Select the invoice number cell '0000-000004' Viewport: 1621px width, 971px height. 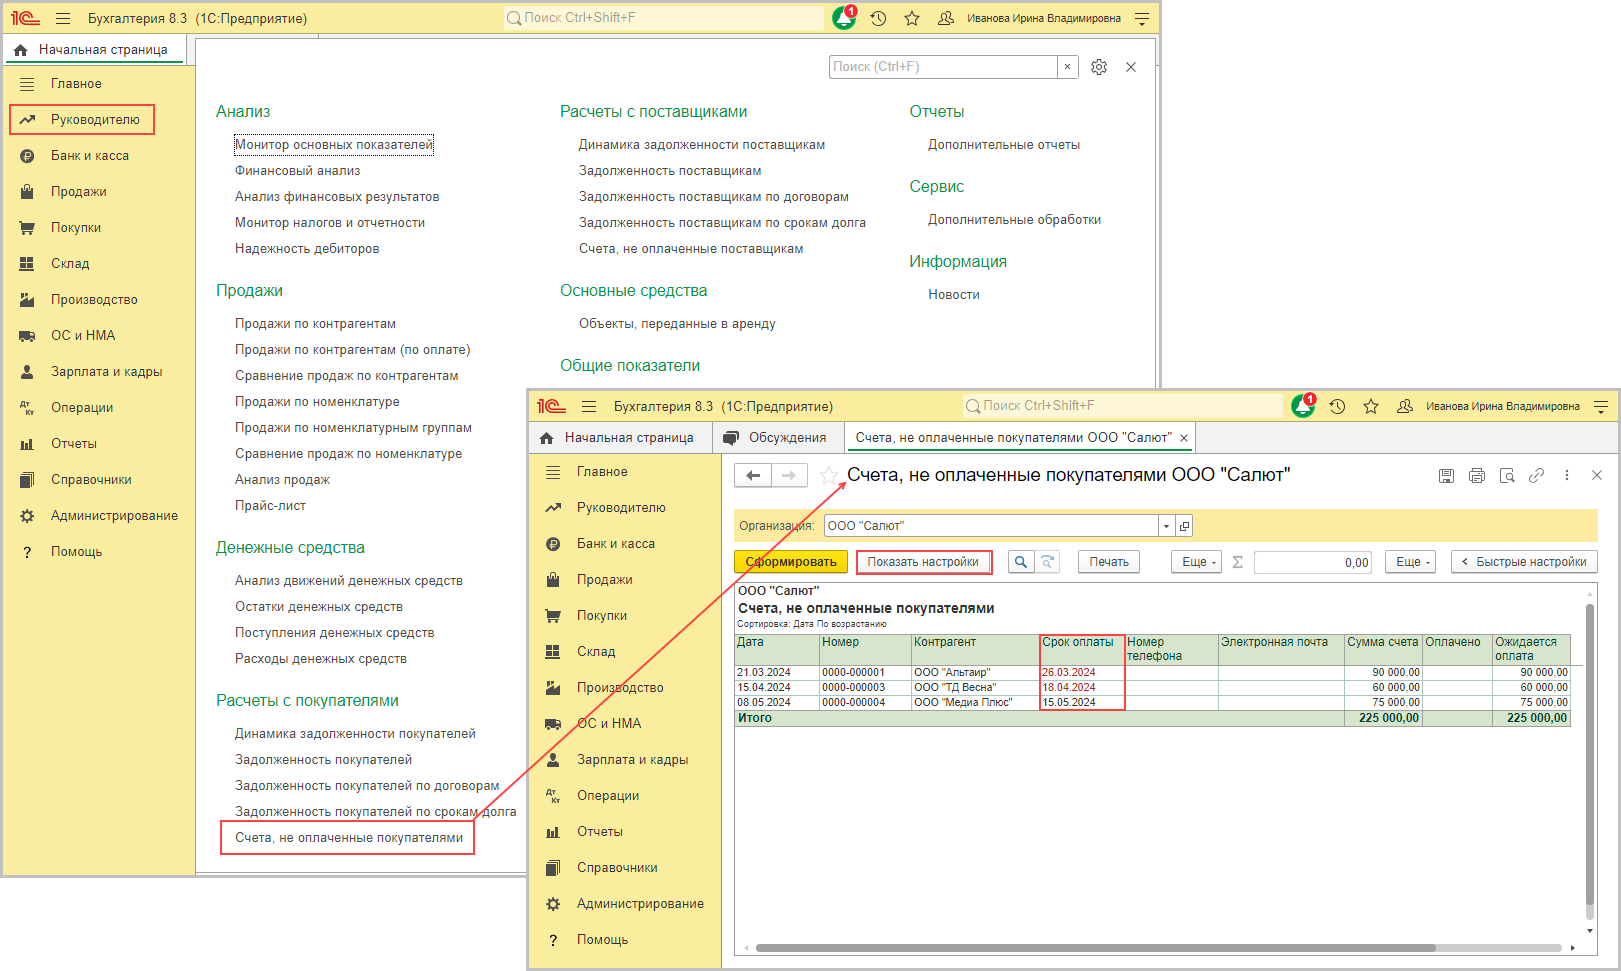[x=865, y=703]
